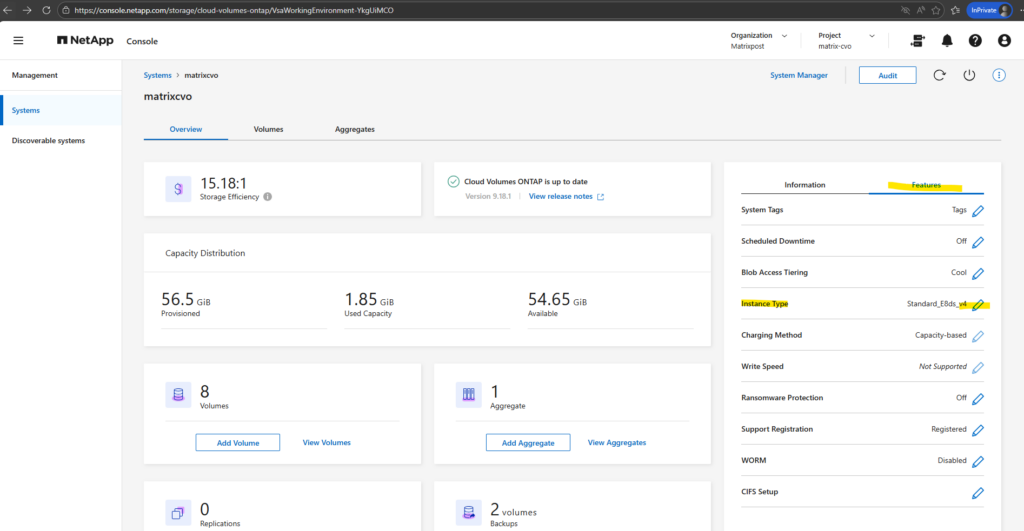Screen dimensions: 1024x531
Task: Open the user account profile icon
Action: [1003, 41]
